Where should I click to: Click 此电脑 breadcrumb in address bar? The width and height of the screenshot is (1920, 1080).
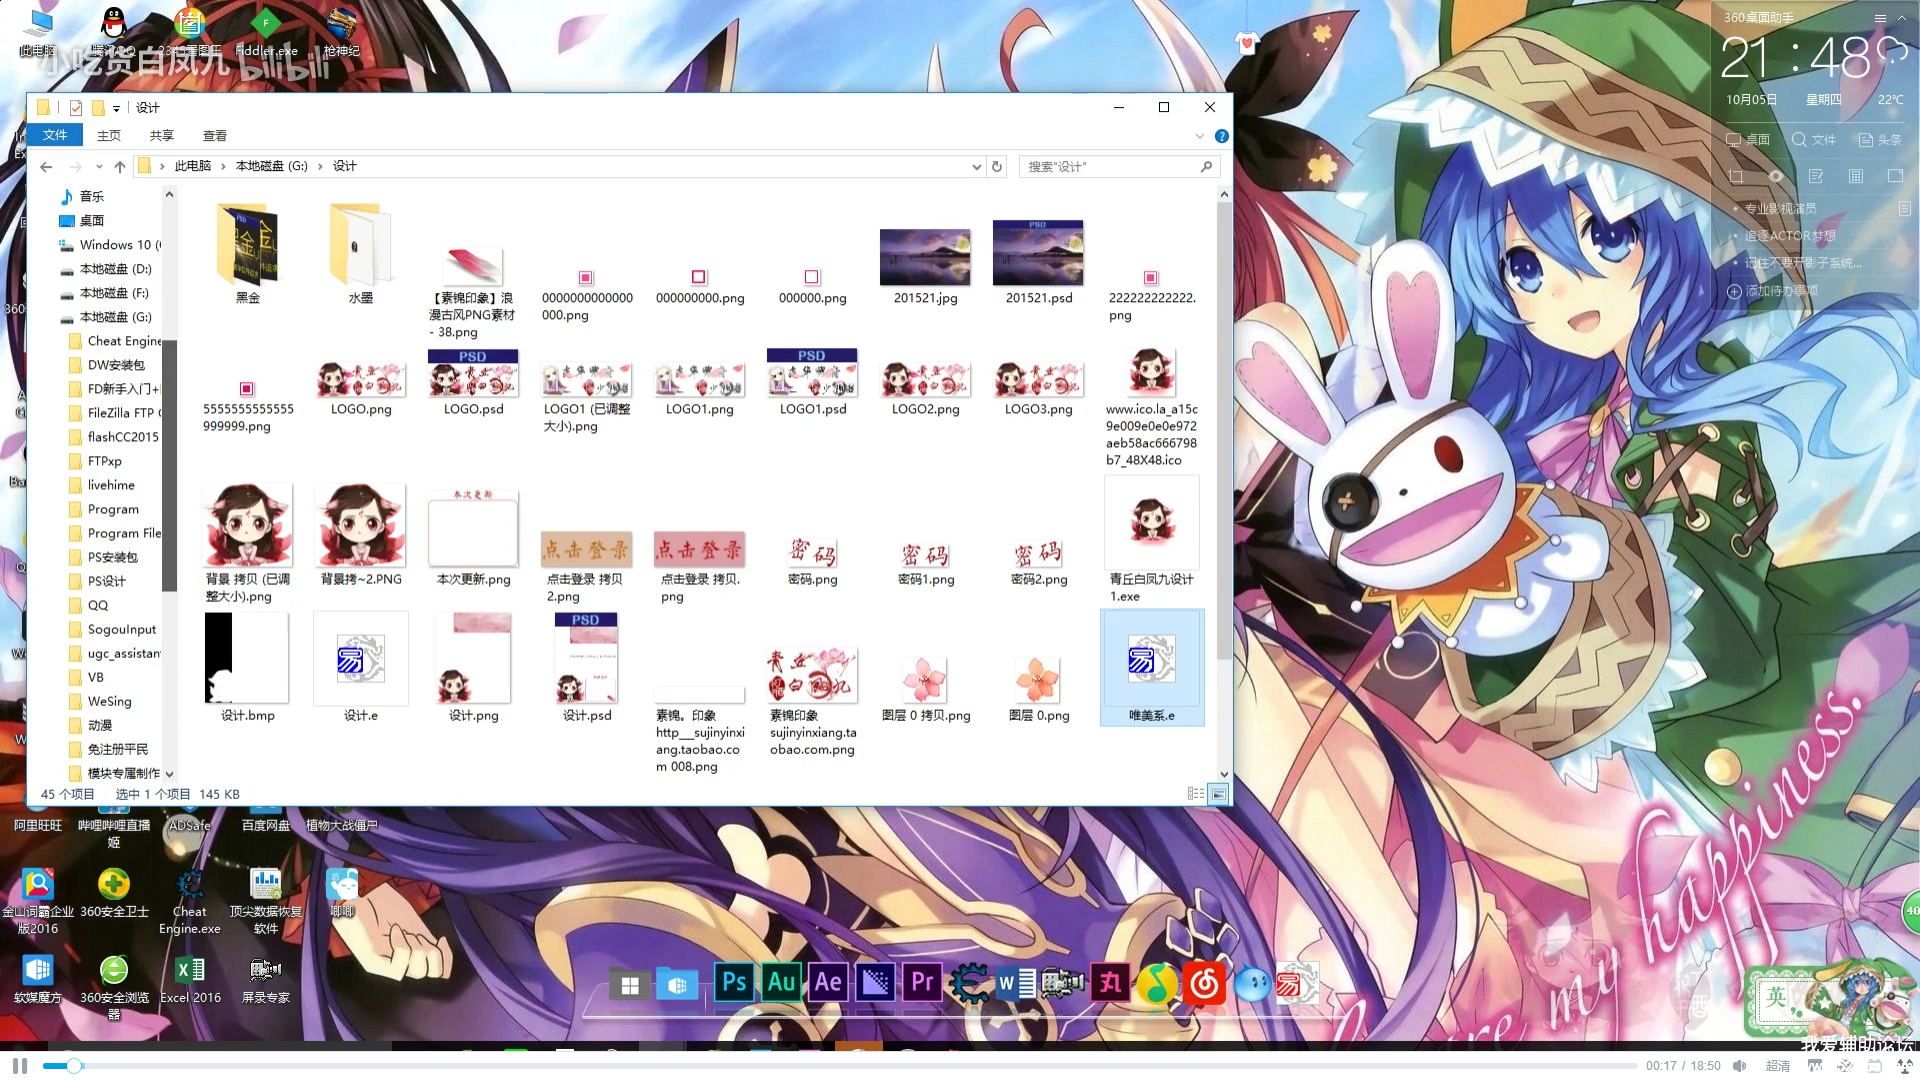pyautogui.click(x=193, y=167)
